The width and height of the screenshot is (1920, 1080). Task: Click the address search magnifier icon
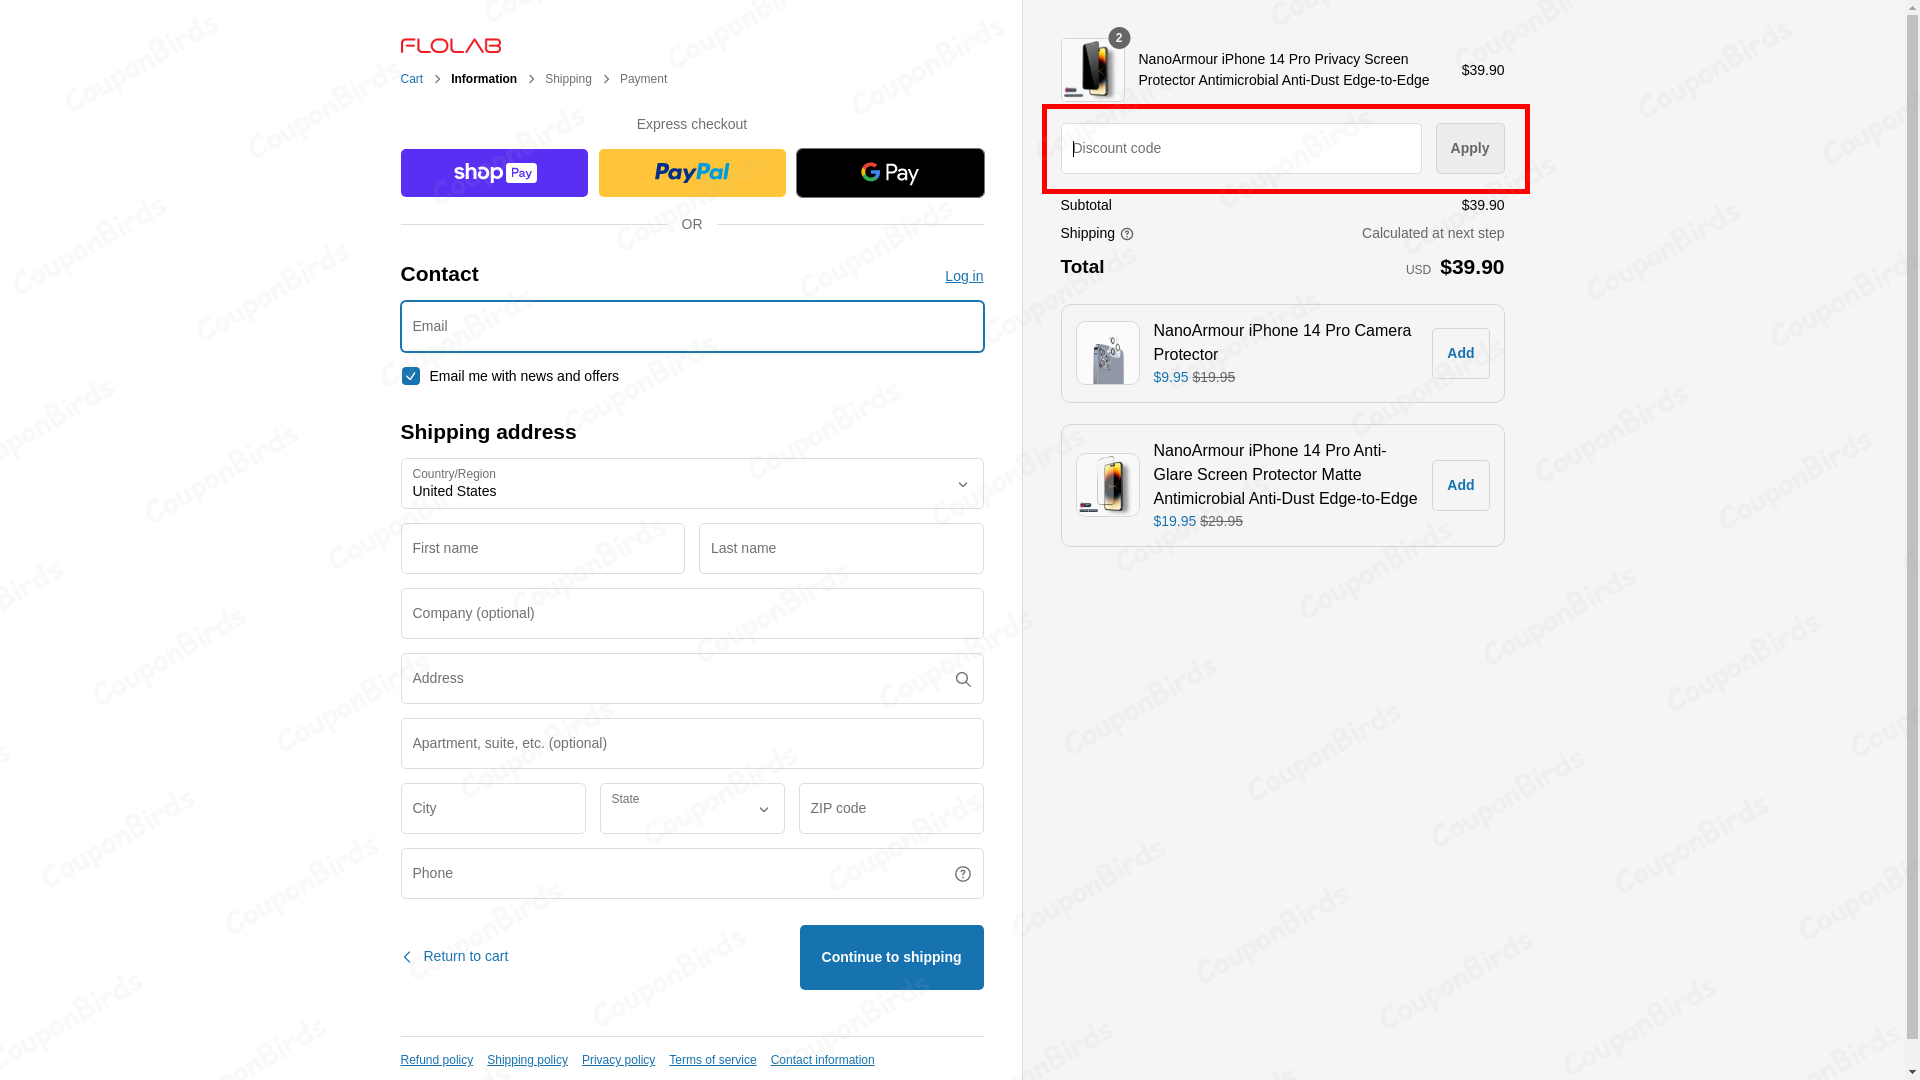pos(962,678)
